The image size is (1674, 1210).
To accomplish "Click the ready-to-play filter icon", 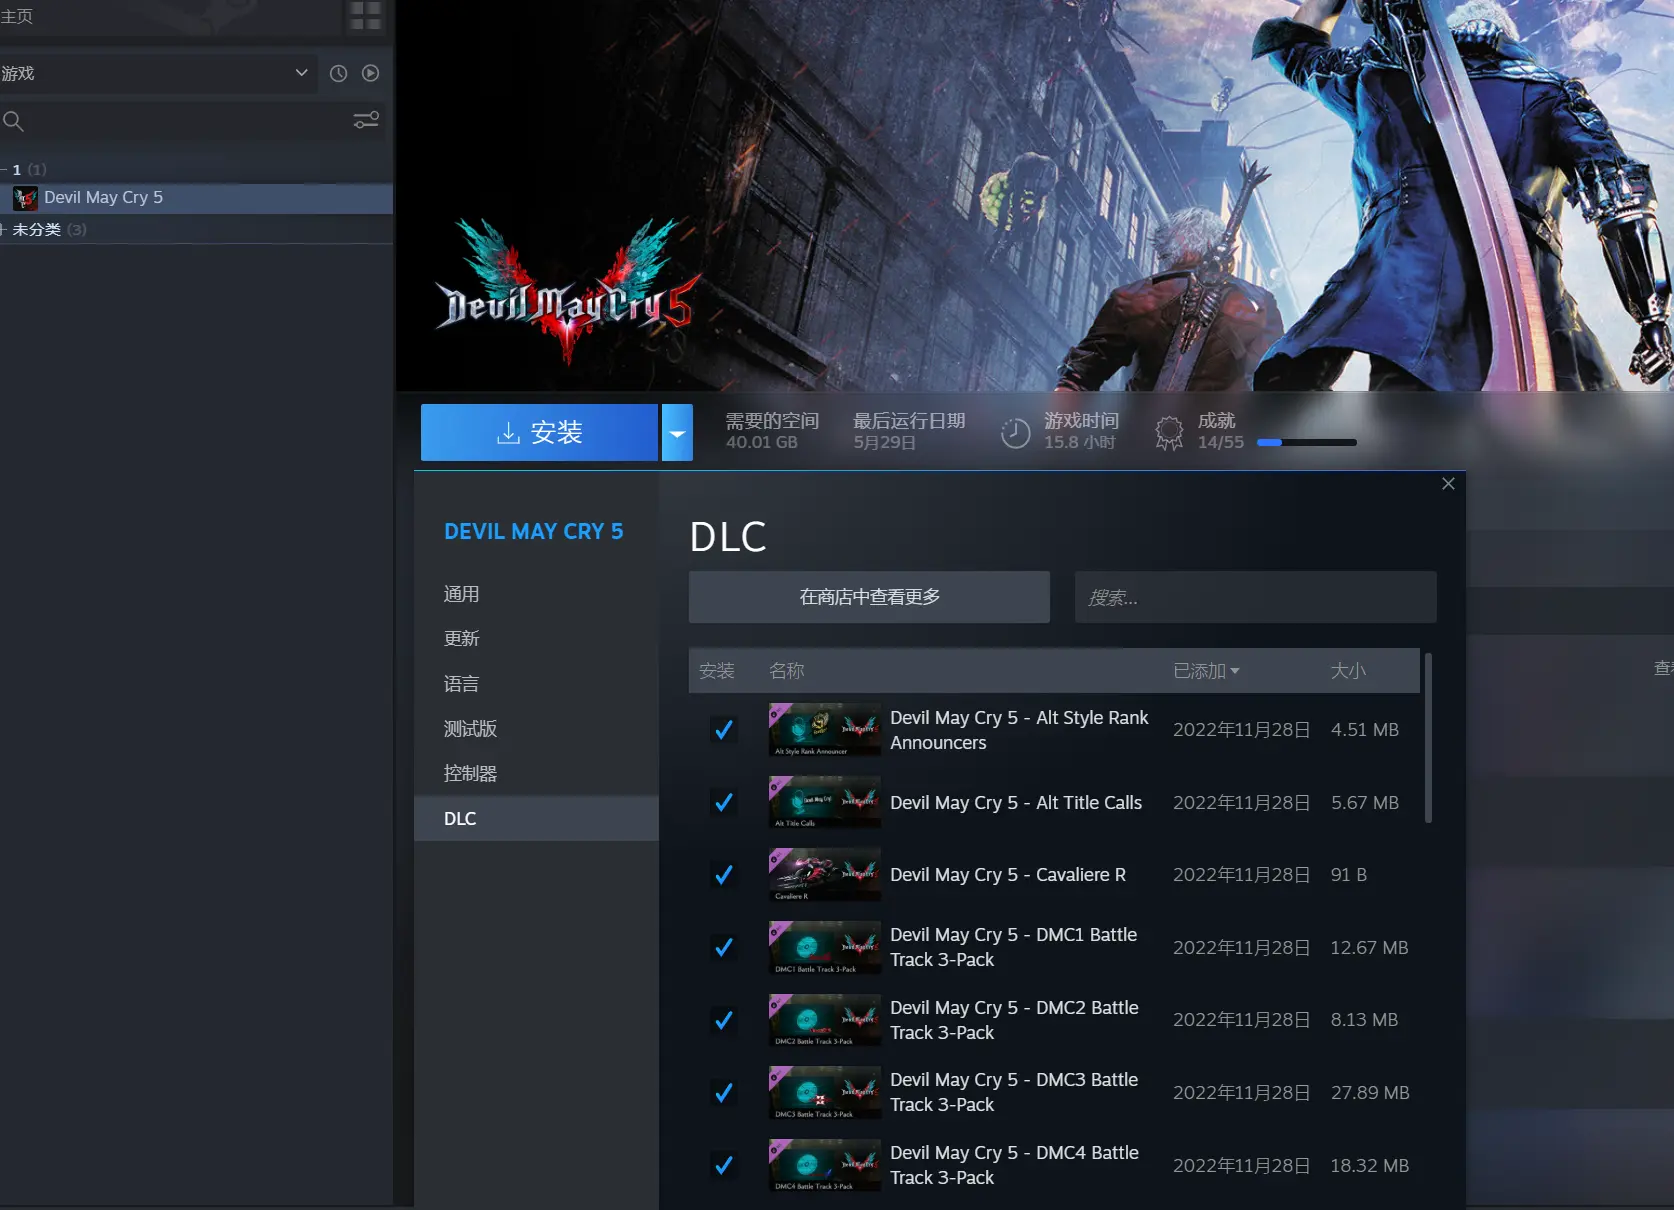I will 371,73.
